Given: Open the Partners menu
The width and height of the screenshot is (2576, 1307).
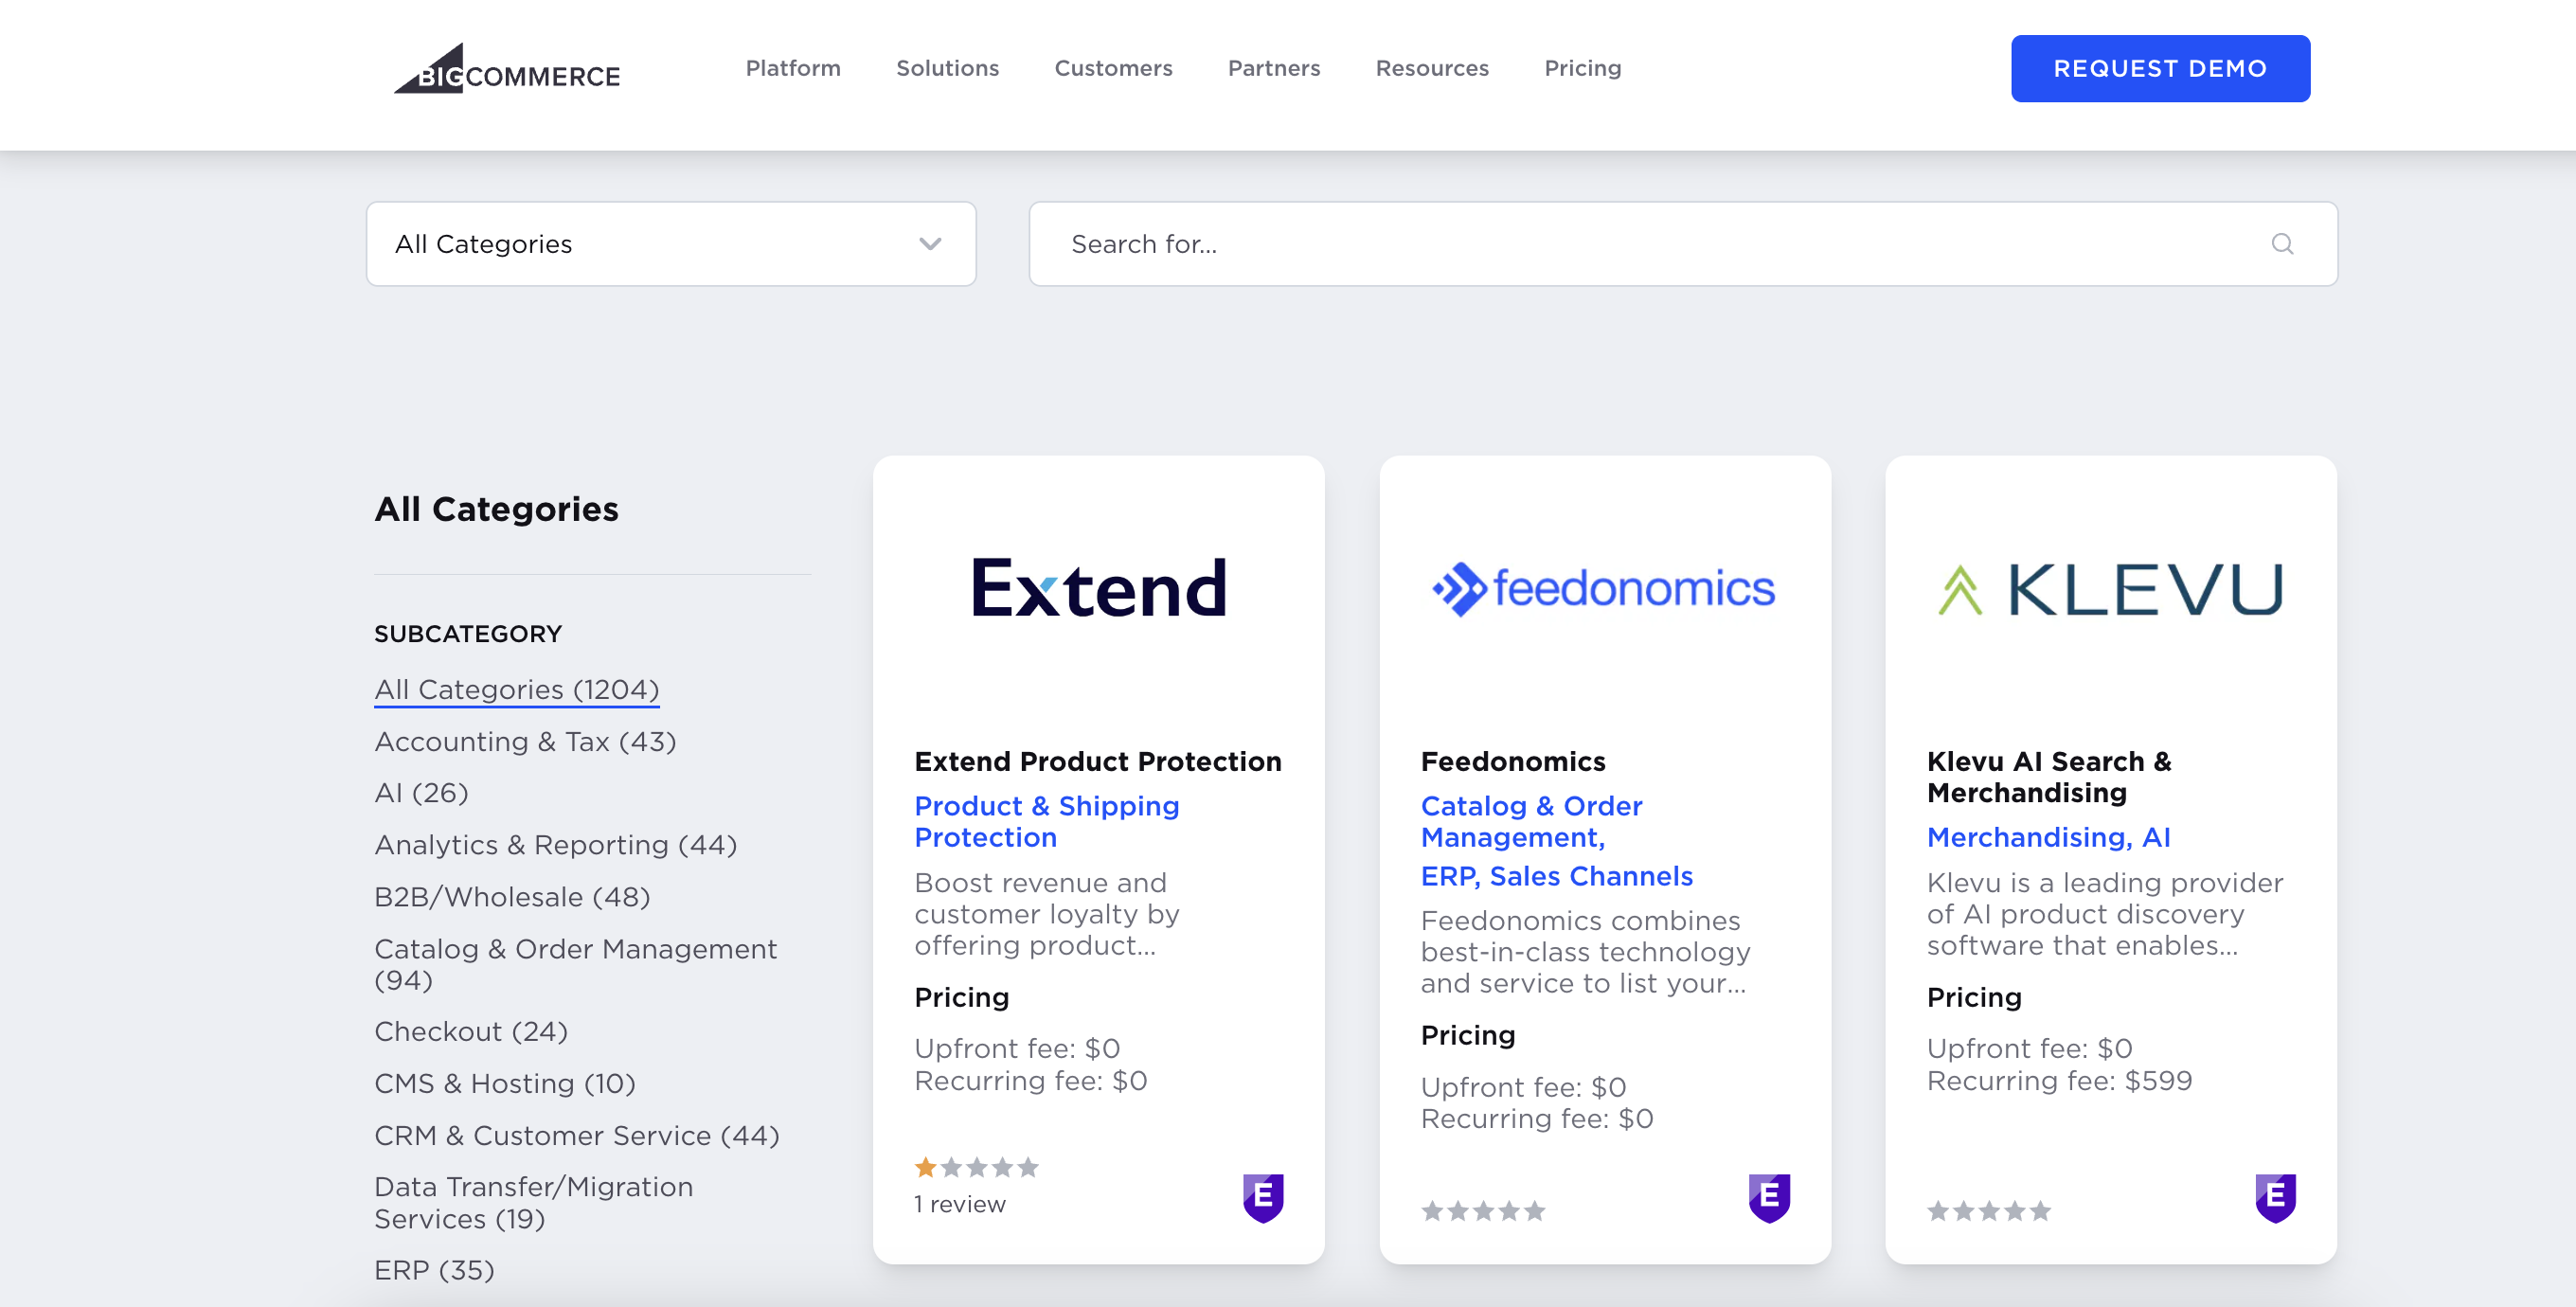Looking at the screenshot, I should (1274, 68).
